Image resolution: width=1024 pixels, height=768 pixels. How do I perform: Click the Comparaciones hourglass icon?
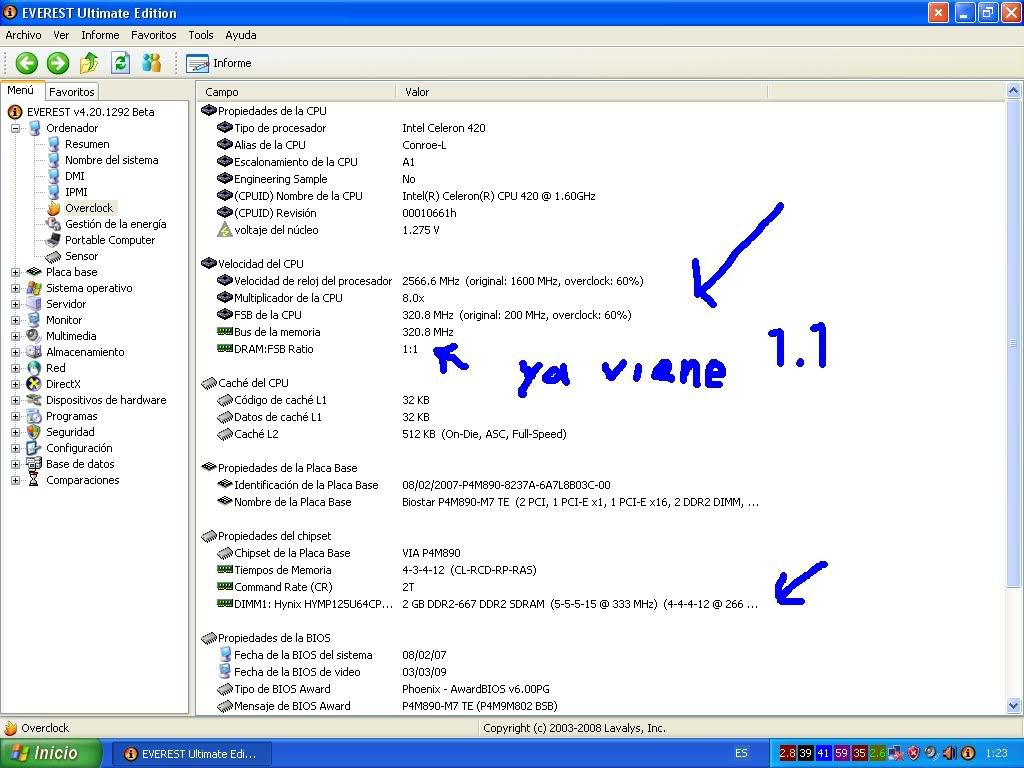[33, 481]
